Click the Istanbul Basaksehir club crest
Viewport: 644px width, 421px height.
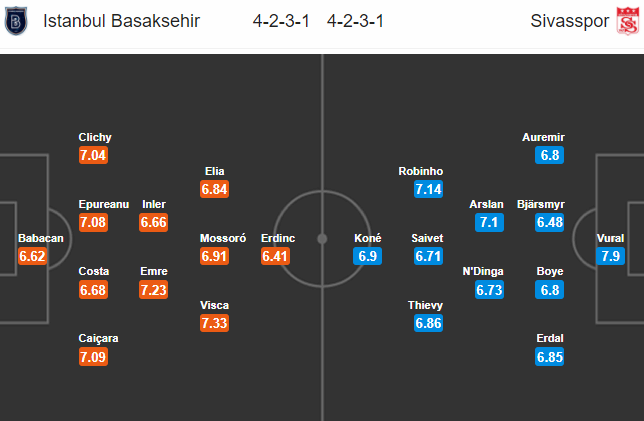pyautogui.click(x=16, y=21)
